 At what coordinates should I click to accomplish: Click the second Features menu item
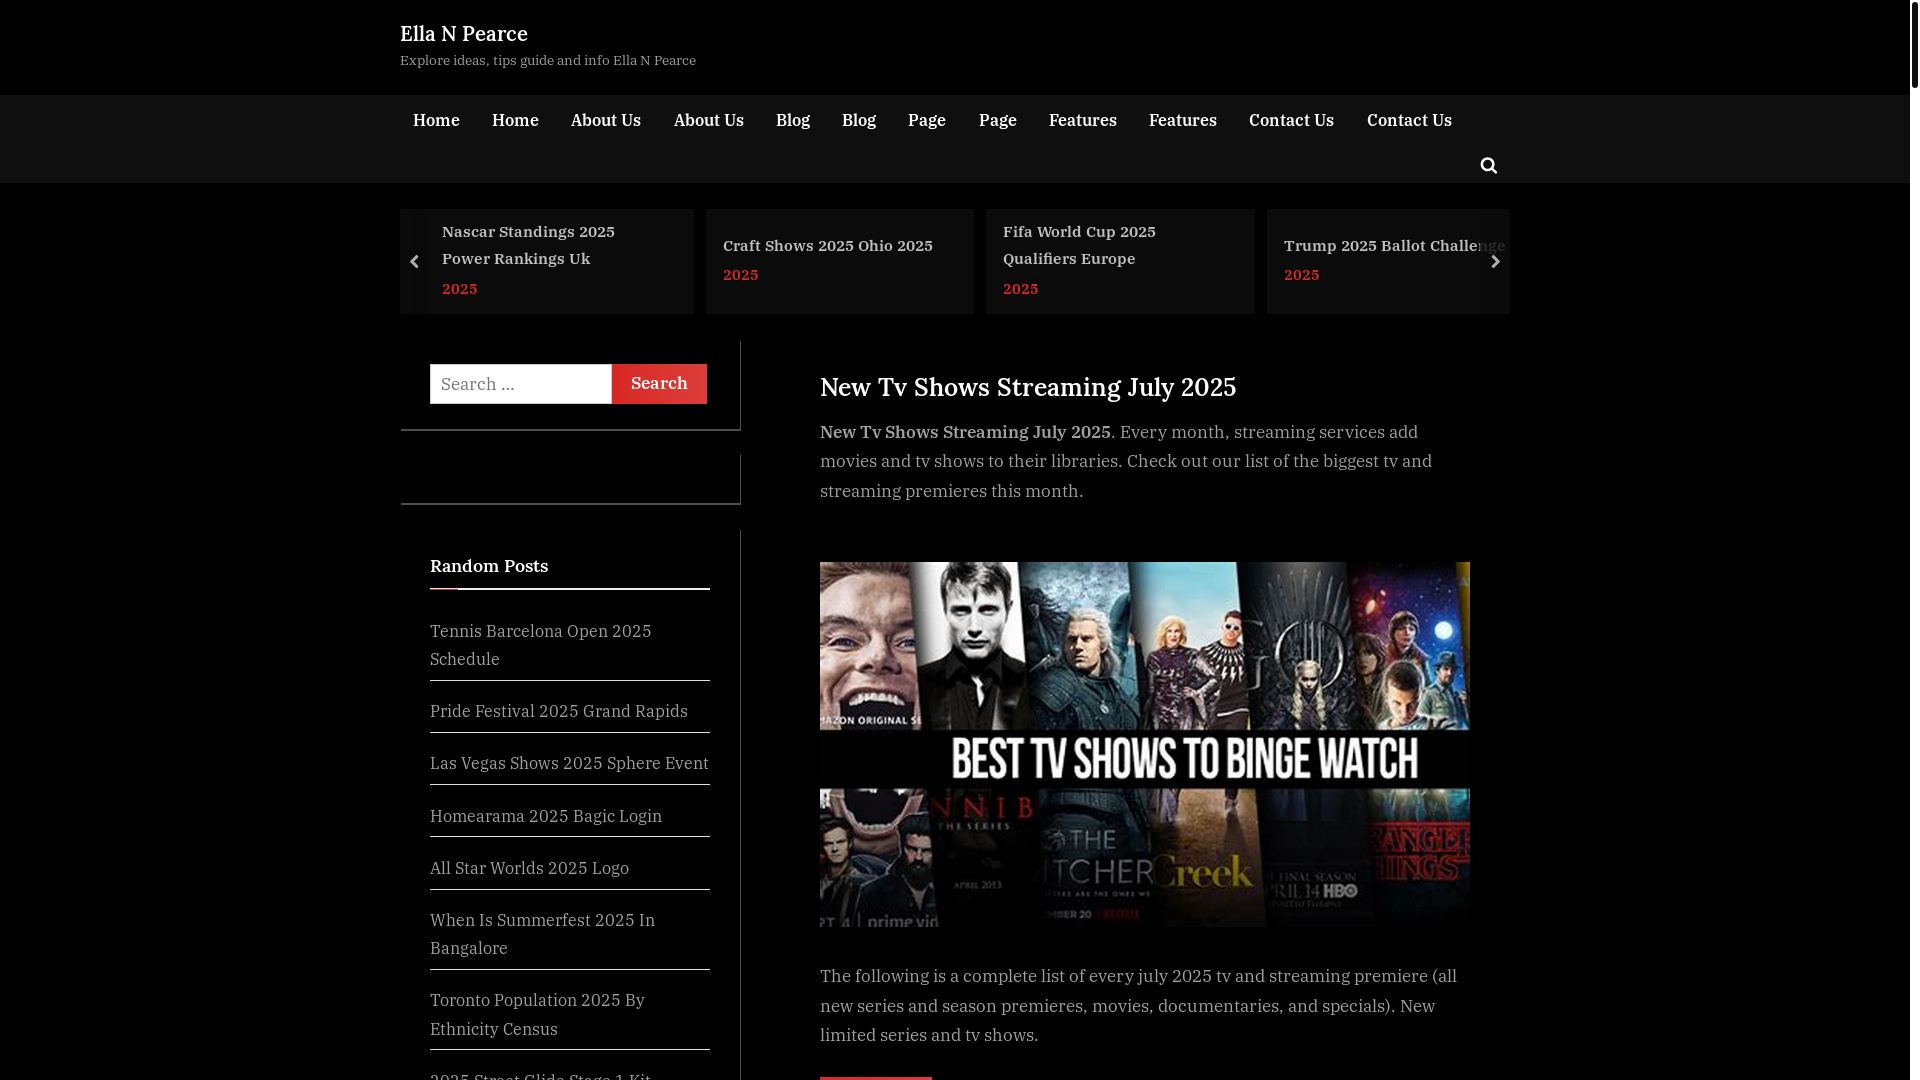coord(1183,120)
